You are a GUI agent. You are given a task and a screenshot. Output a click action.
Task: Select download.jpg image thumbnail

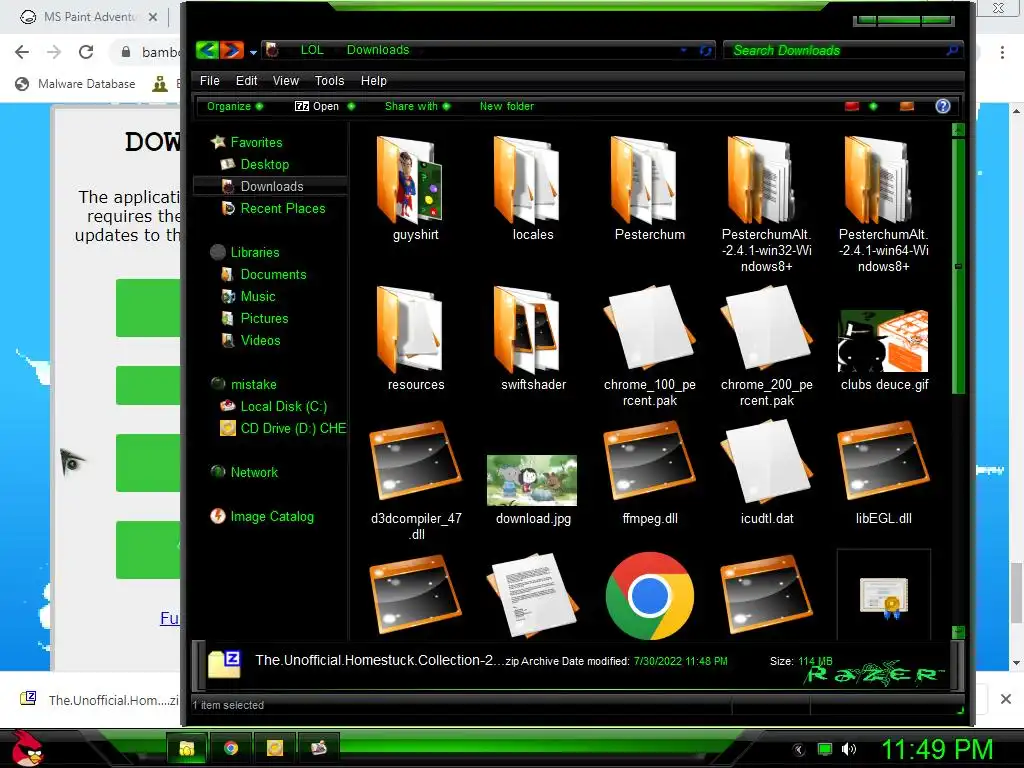click(532, 480)
